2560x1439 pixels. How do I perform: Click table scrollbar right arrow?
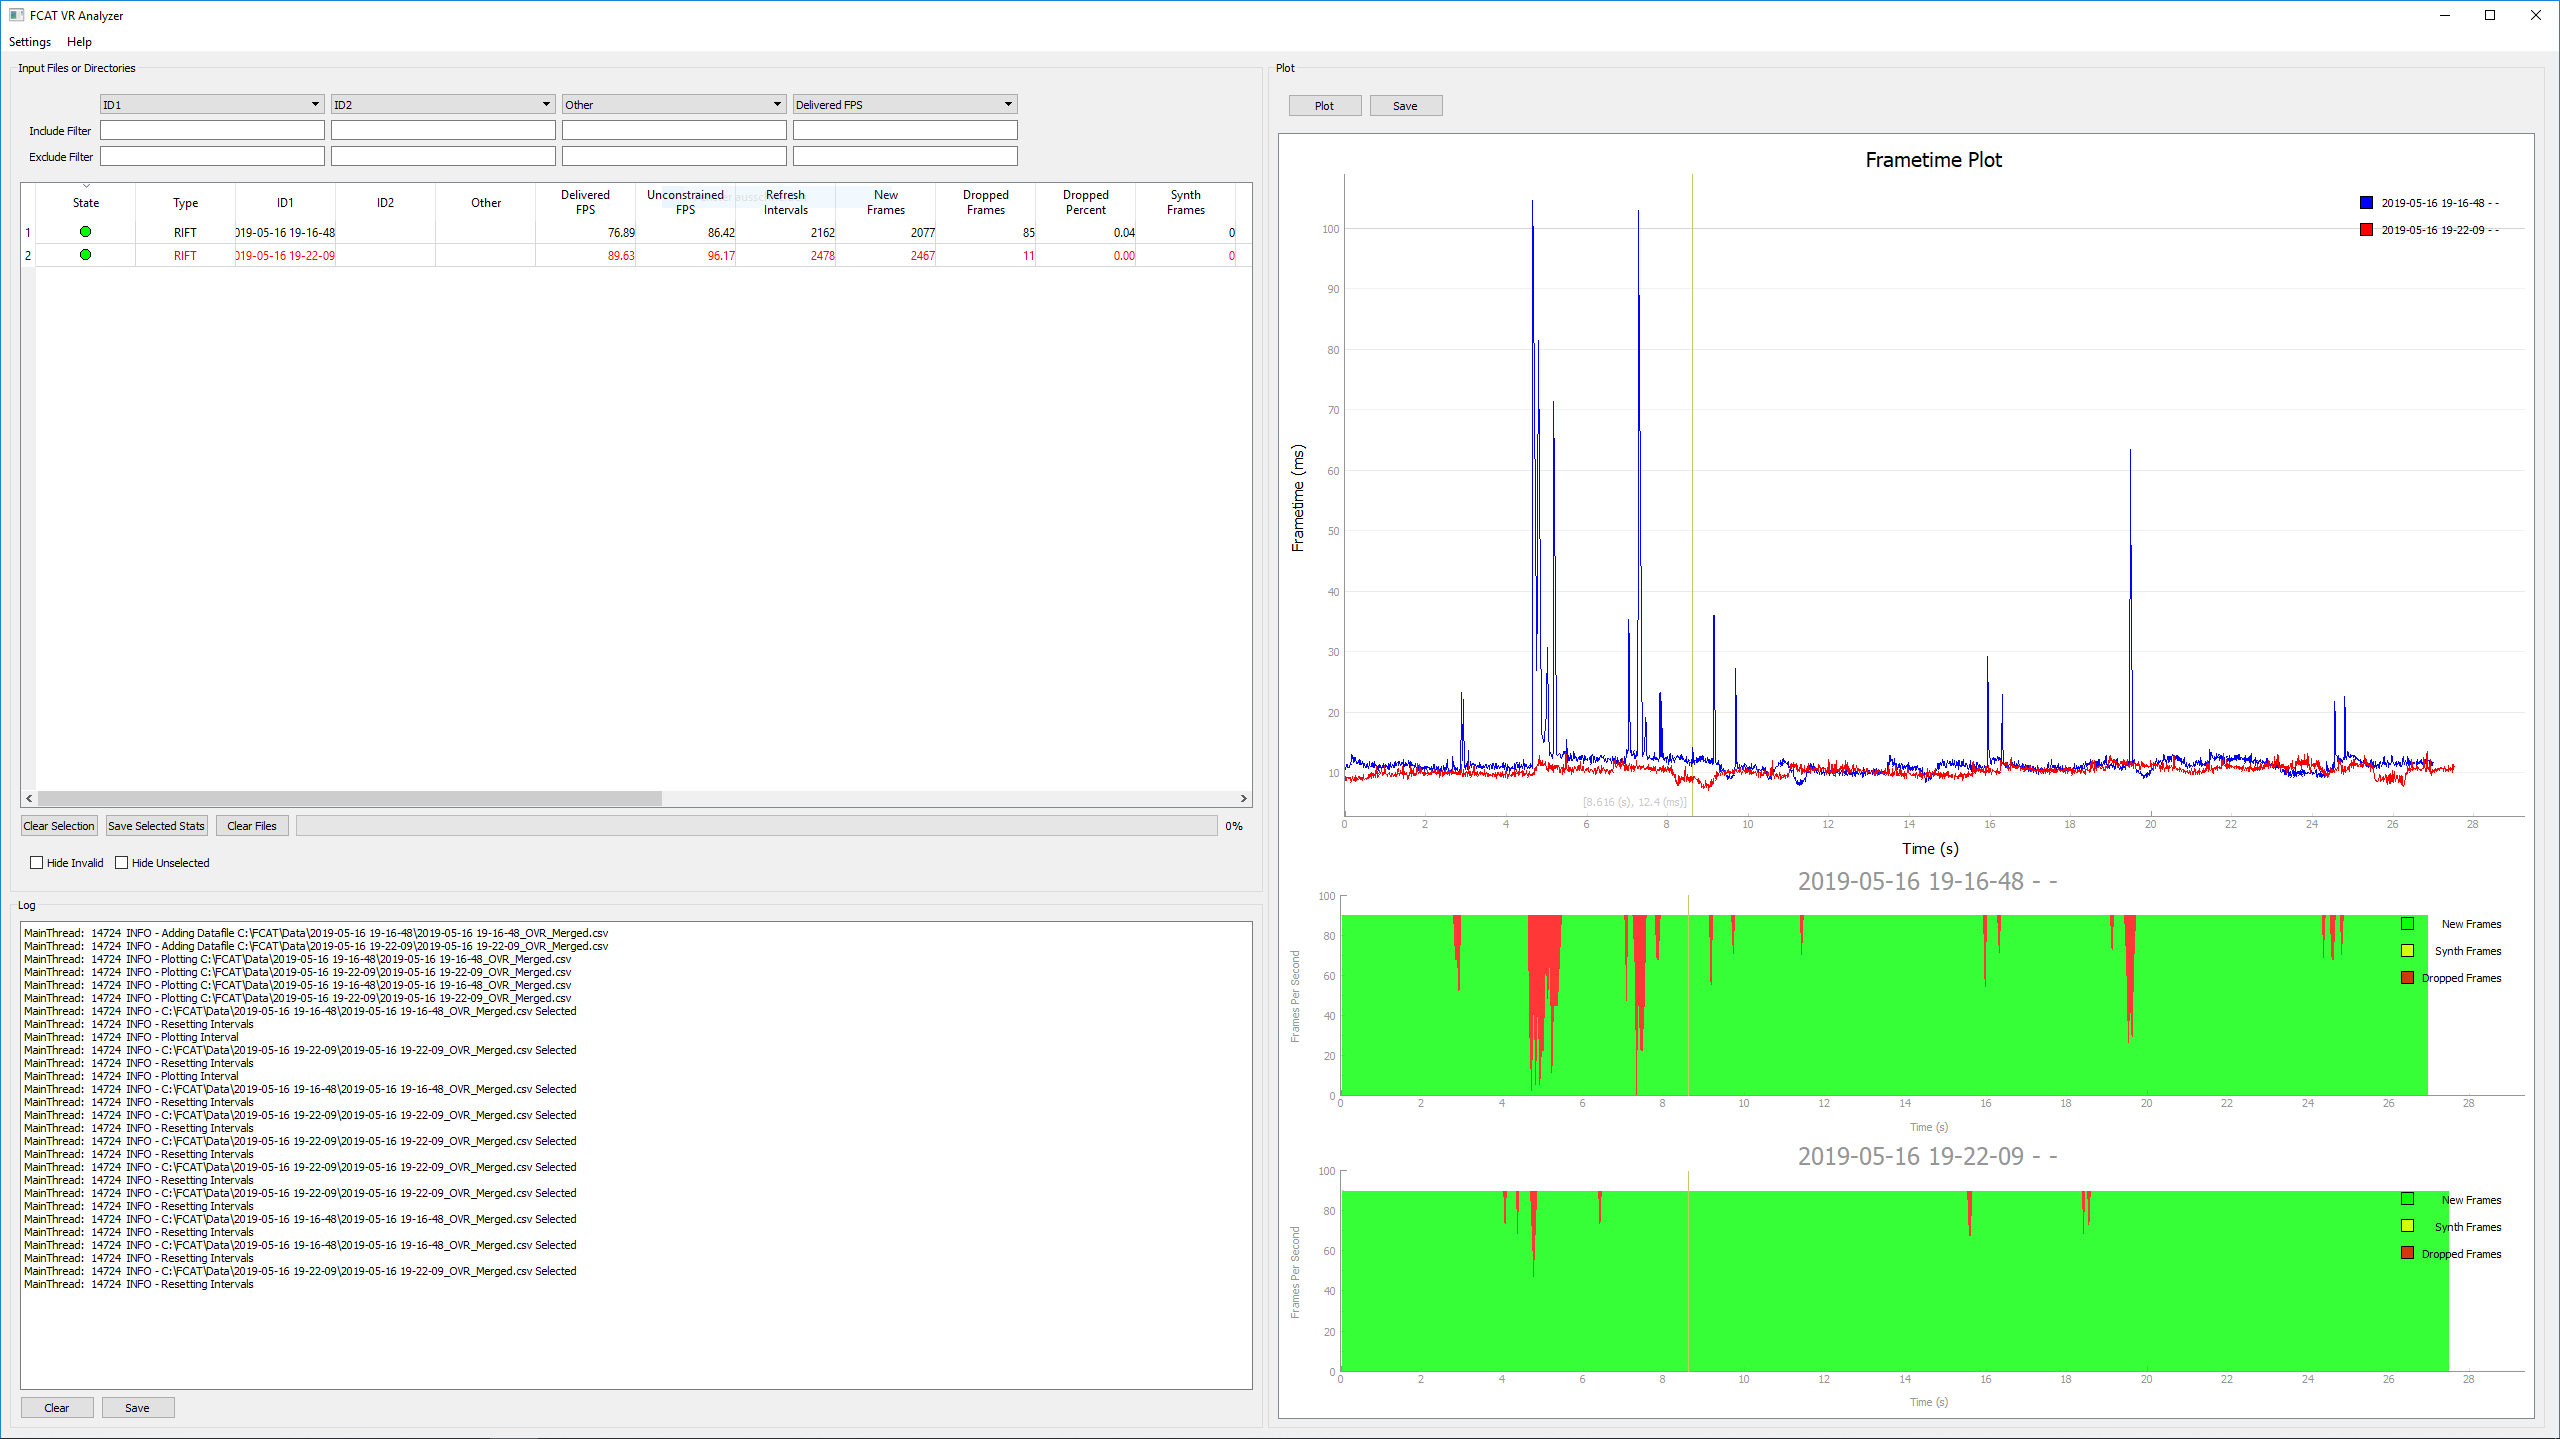[1243, 799]
